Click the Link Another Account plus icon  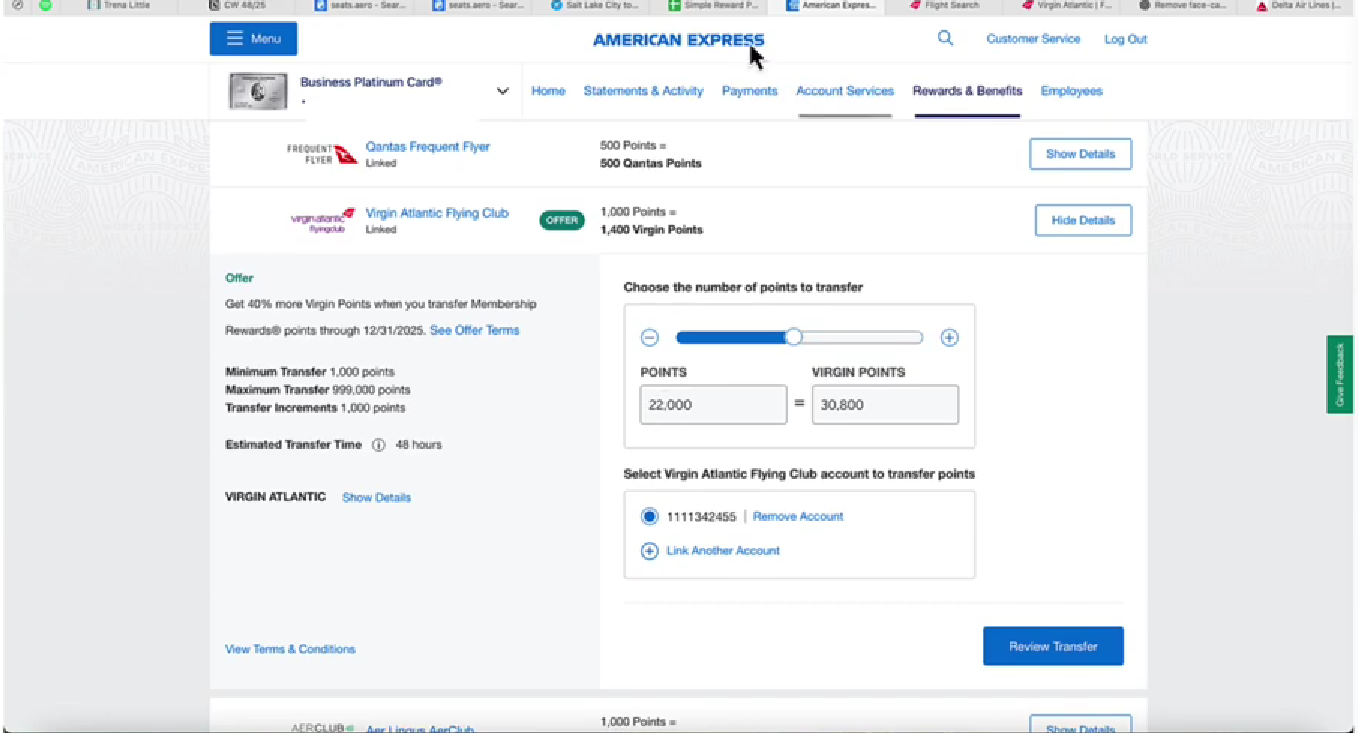(x=649, y=551)
